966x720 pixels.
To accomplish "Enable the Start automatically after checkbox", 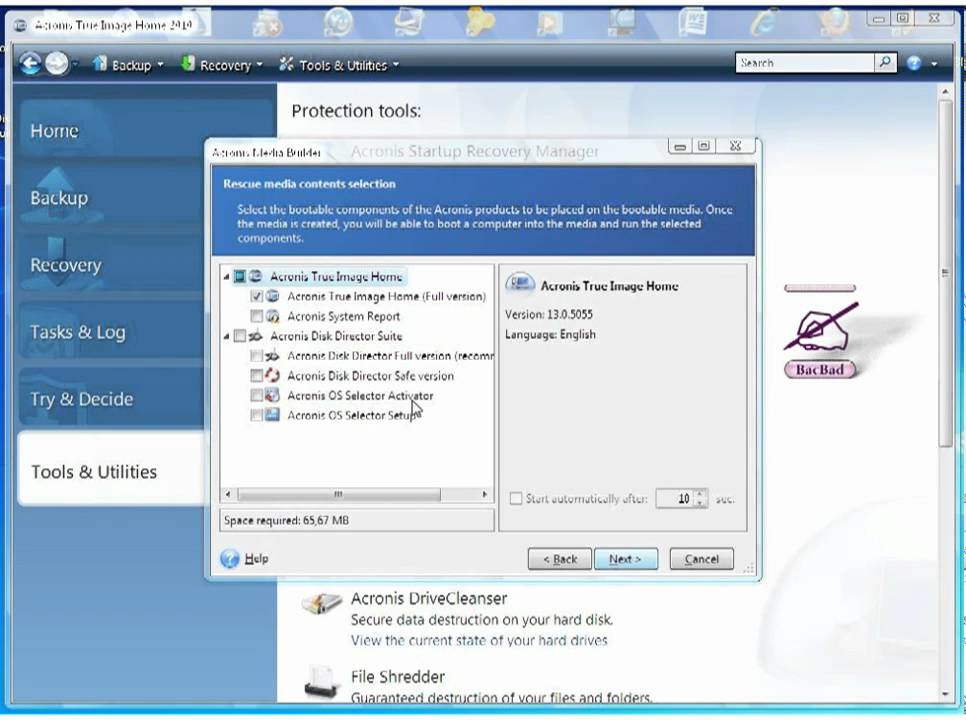I will pos(516,498).
